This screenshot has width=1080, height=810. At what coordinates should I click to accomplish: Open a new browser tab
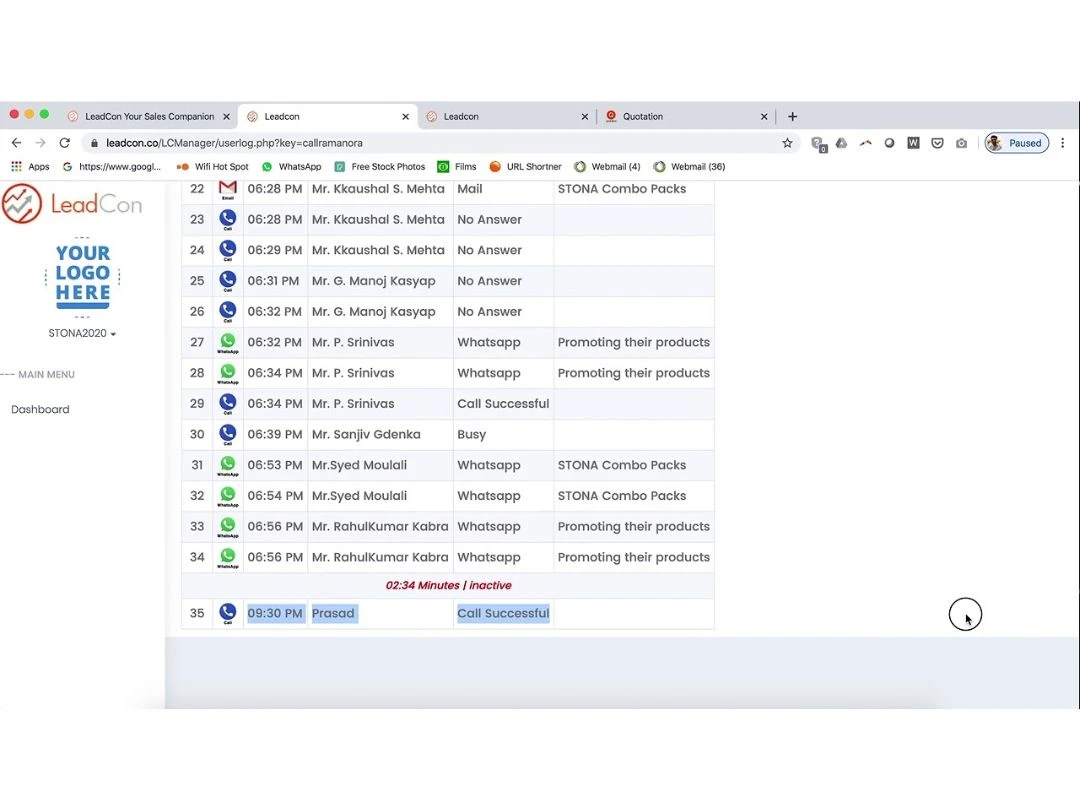pyautogui.click(x=792, y=117)
